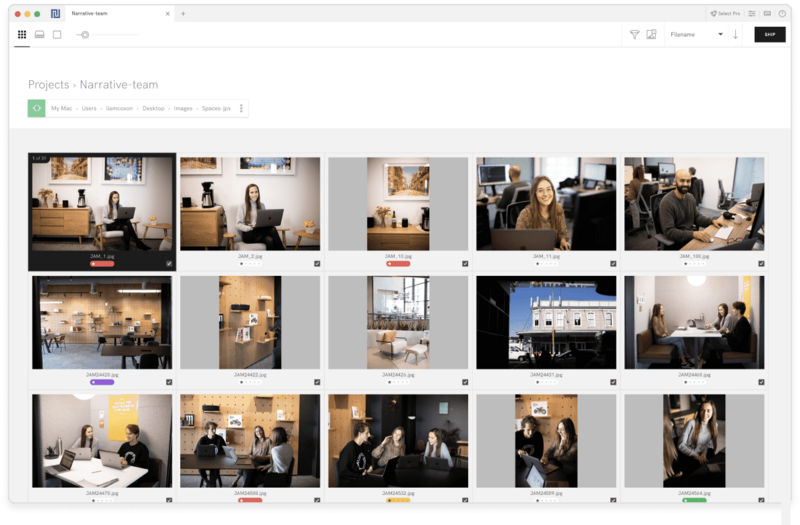Viewport: 800px width, 525px height.
Task: Select the JAM24564.jpg portrait thumbnail
Action: [694, 441]
